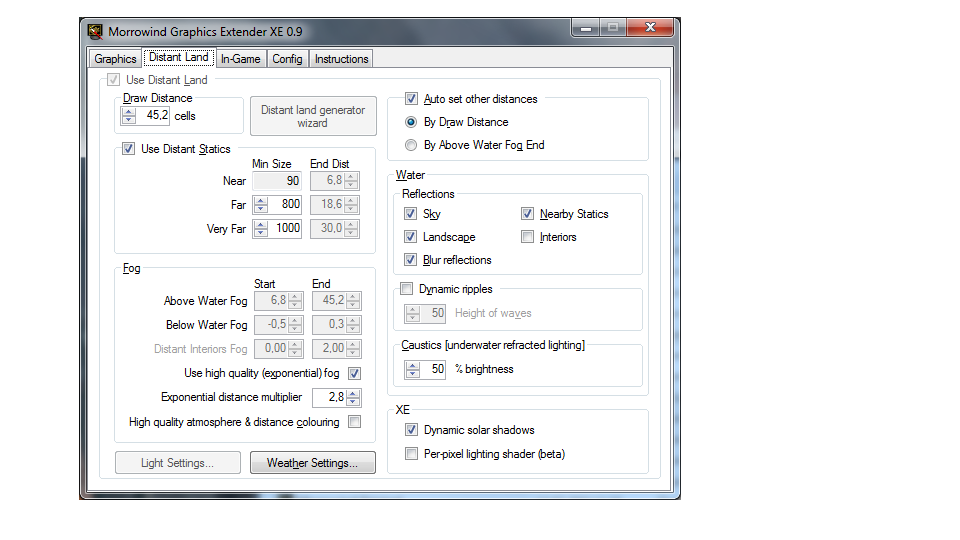Click the Draw Distance cells stepper arrows
This screenshot has height=540, width=960.
[x=129, y=115]
